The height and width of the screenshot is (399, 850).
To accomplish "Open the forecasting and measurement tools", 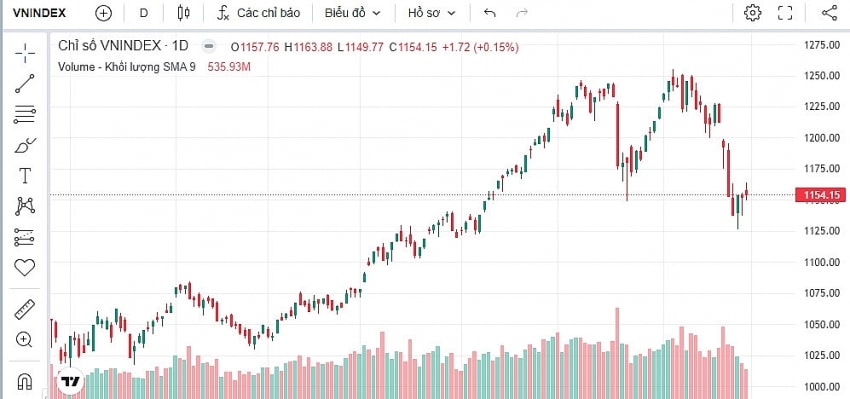I will pos(24,237).
